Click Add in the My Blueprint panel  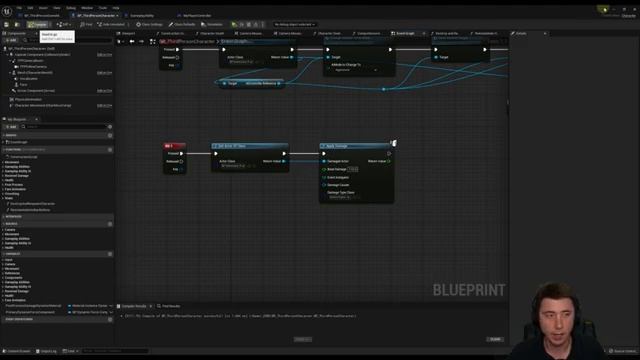pyautogui.click(x=11, y=127)
